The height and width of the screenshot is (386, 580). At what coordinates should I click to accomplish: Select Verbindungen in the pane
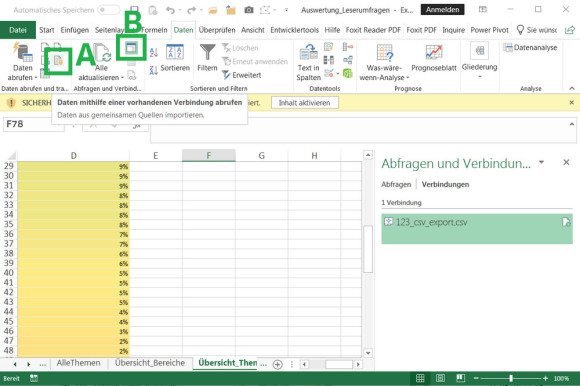(445, 184)
